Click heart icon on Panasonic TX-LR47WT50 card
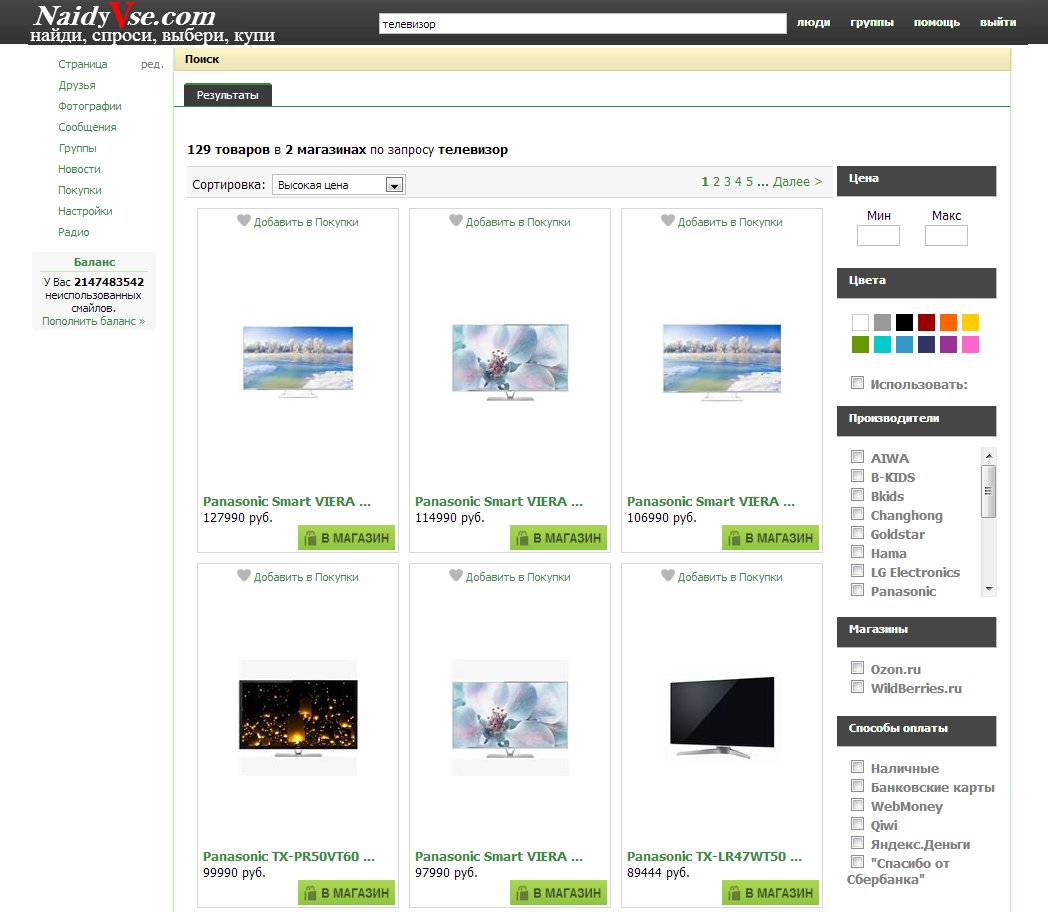 click(667, 575)
